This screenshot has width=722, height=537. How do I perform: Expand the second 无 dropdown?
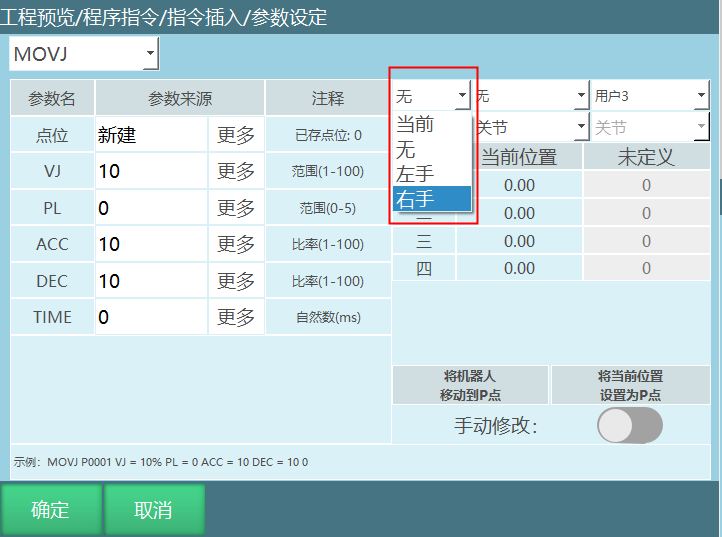pyautogui.click(x=530, y=96)
